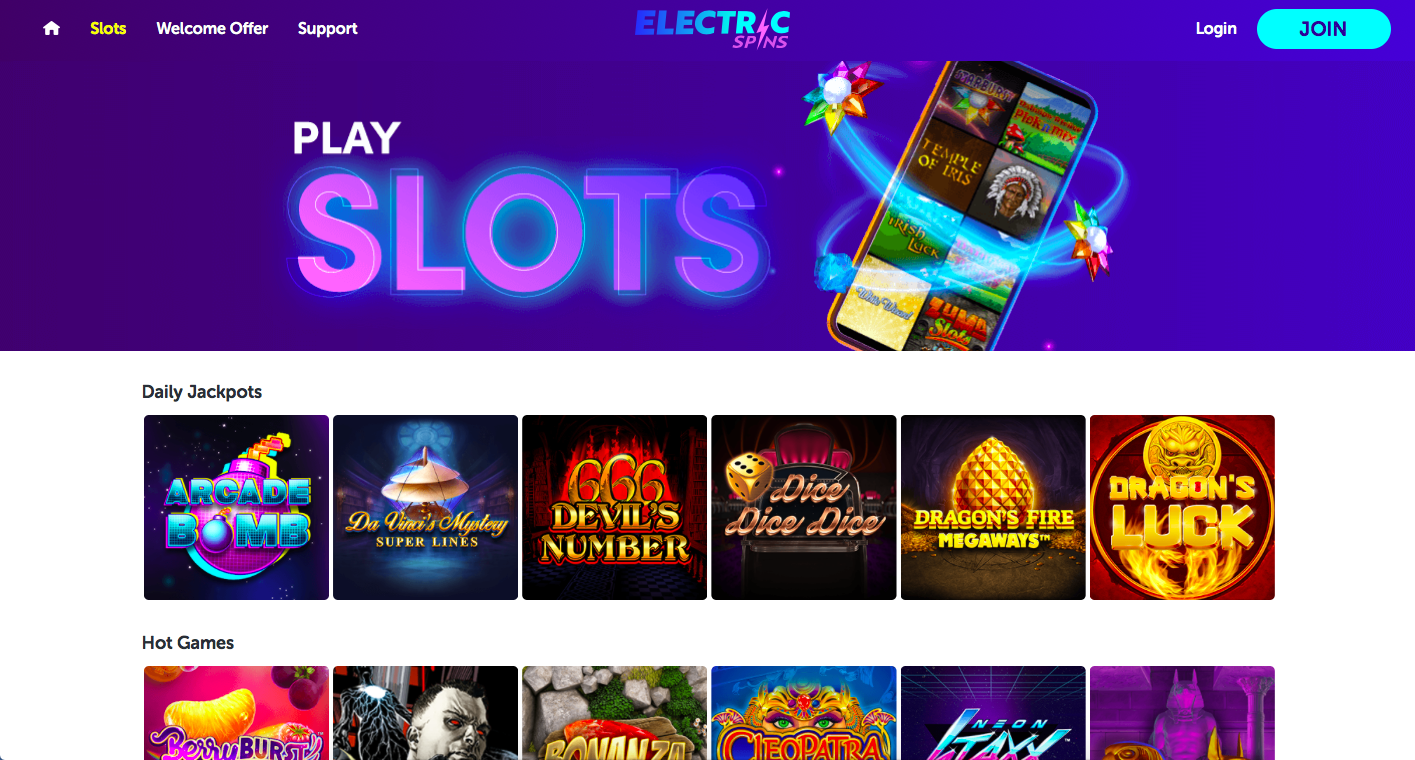Click the JOIN button
This screenshot has height=760, width=1415.
[x=1323, y=29]
